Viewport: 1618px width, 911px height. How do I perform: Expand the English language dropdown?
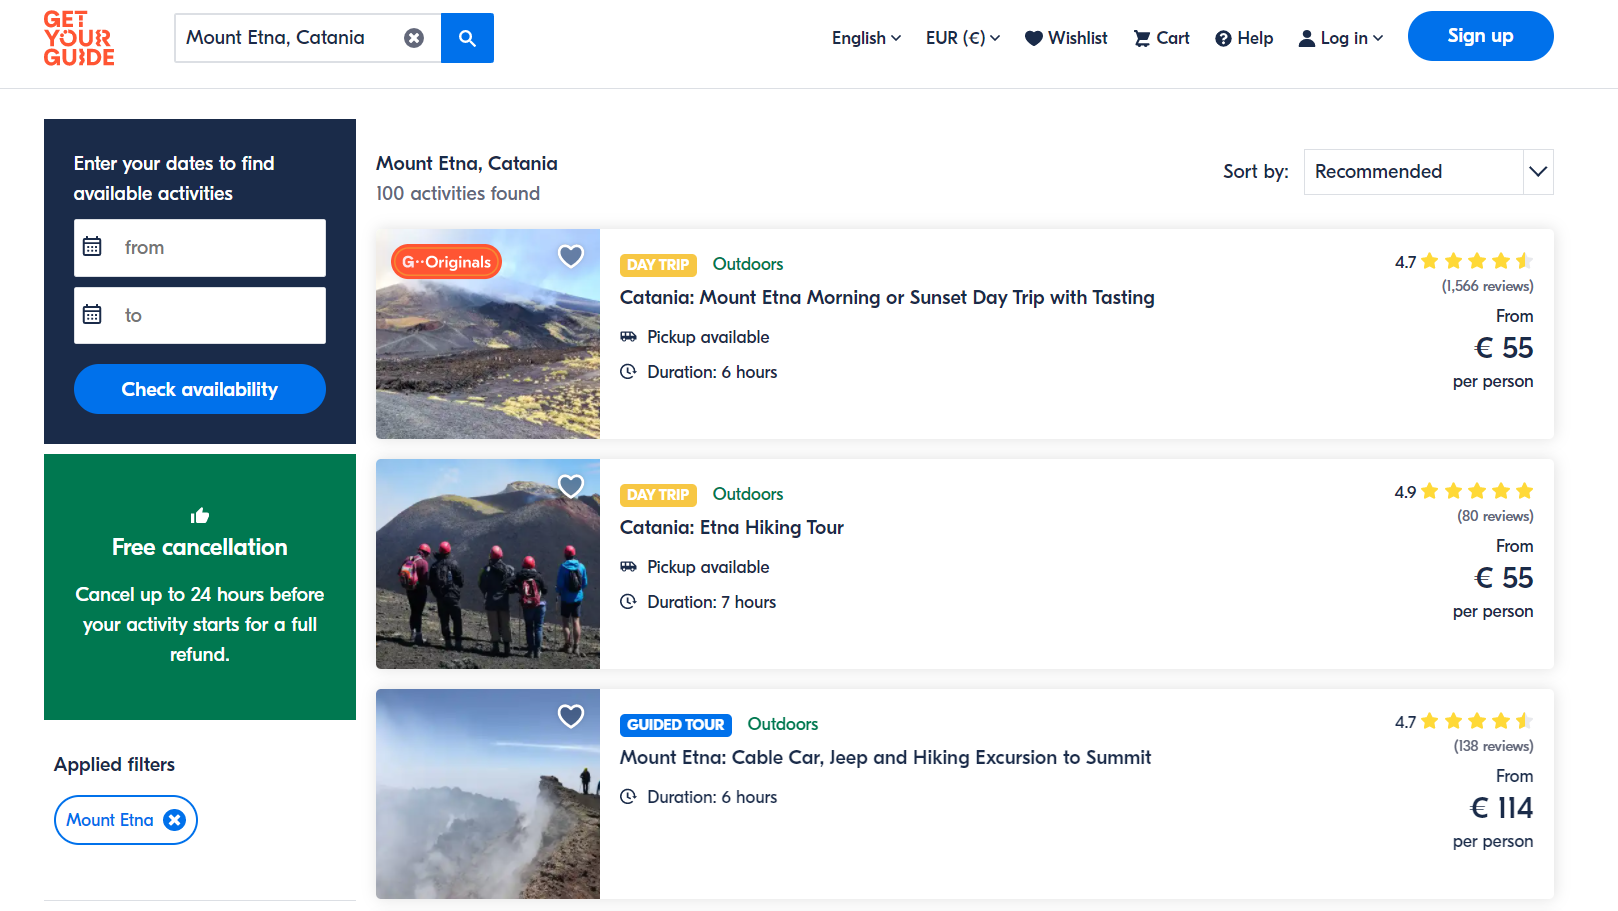point(866,38)
